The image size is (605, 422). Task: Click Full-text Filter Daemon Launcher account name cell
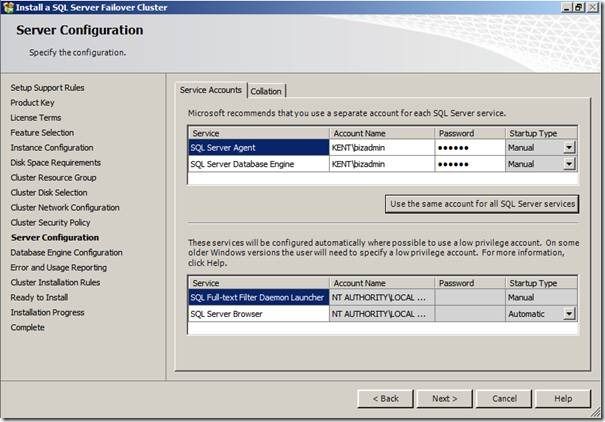click(x=382, y=297)
